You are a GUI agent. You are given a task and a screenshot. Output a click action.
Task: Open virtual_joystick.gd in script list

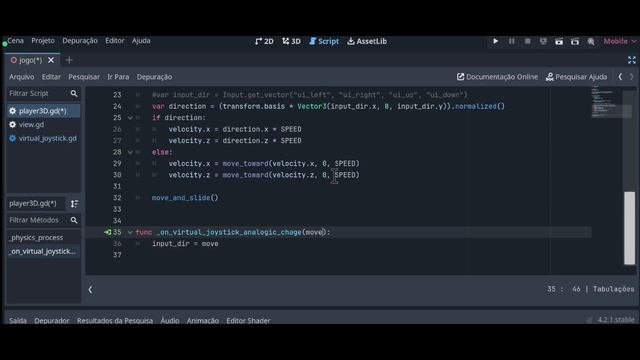(43, 138)
